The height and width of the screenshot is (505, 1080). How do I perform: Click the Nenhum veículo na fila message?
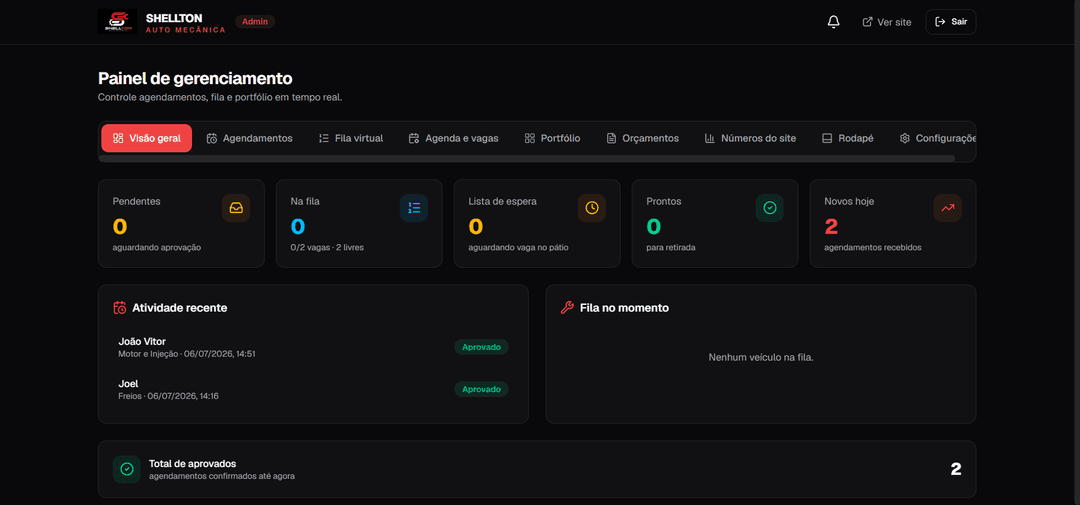point(761,358)
